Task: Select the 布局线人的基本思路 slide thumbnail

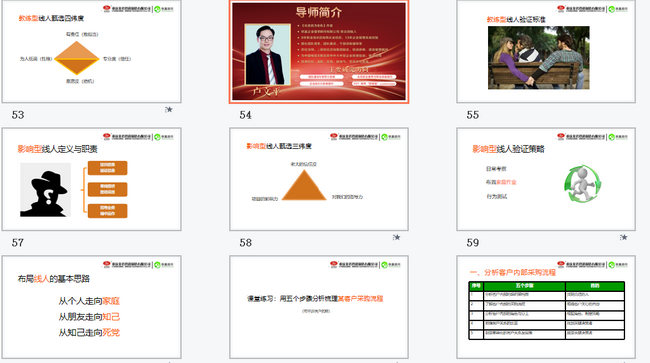Action: pos(92,307)
